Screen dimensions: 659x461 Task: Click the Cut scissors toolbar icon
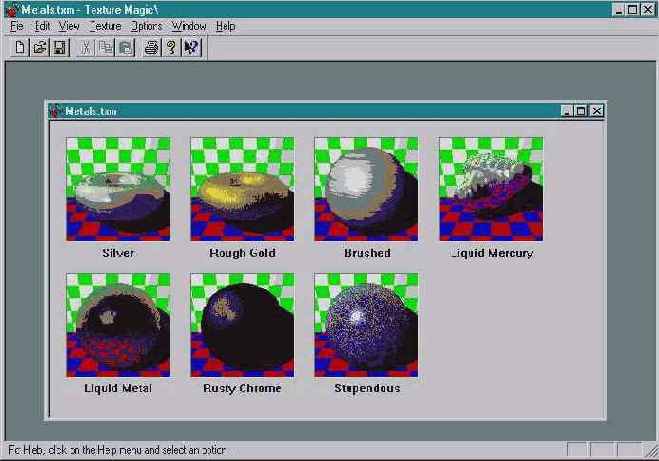[85, 47]
